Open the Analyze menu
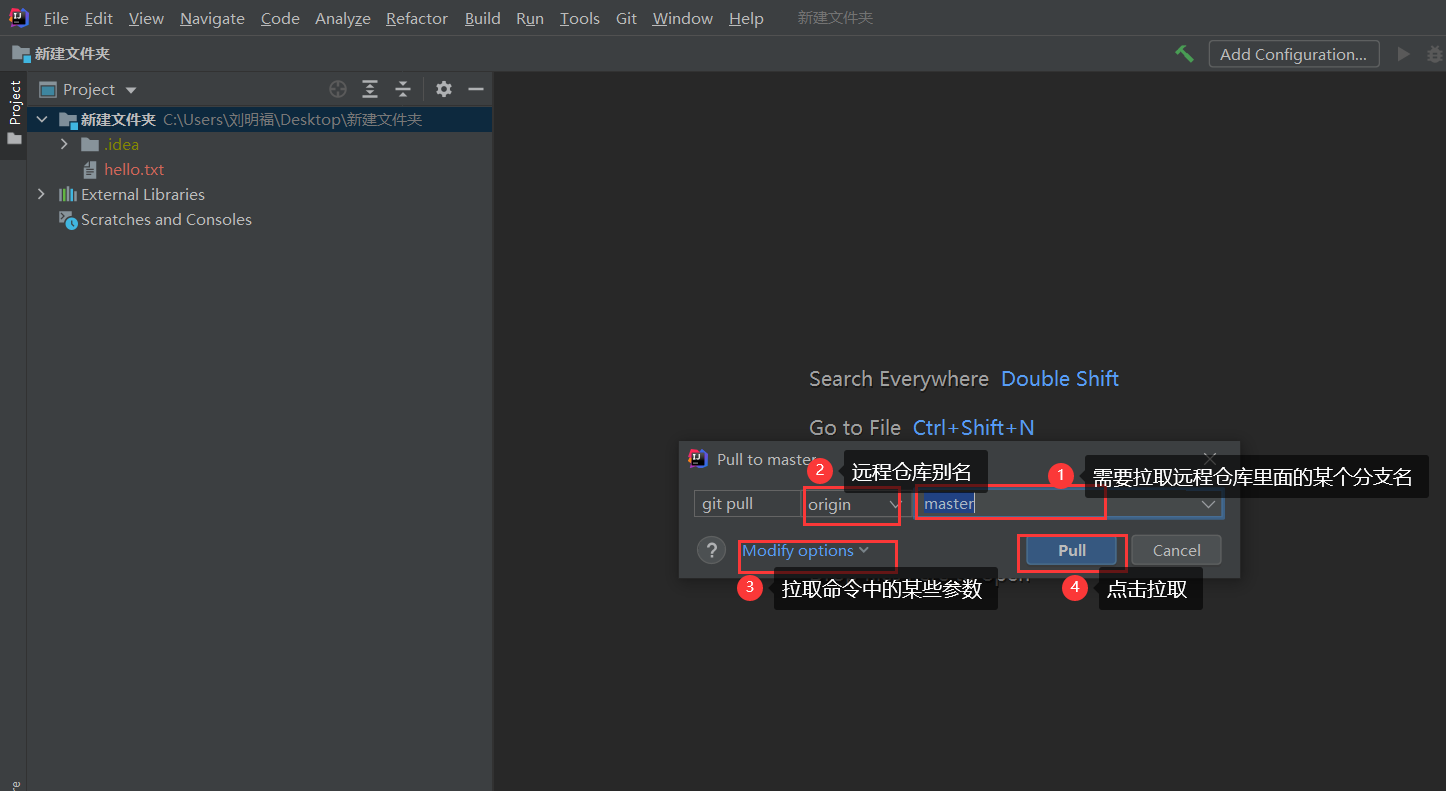The image size is (1446, 791). tap(343, 19)
